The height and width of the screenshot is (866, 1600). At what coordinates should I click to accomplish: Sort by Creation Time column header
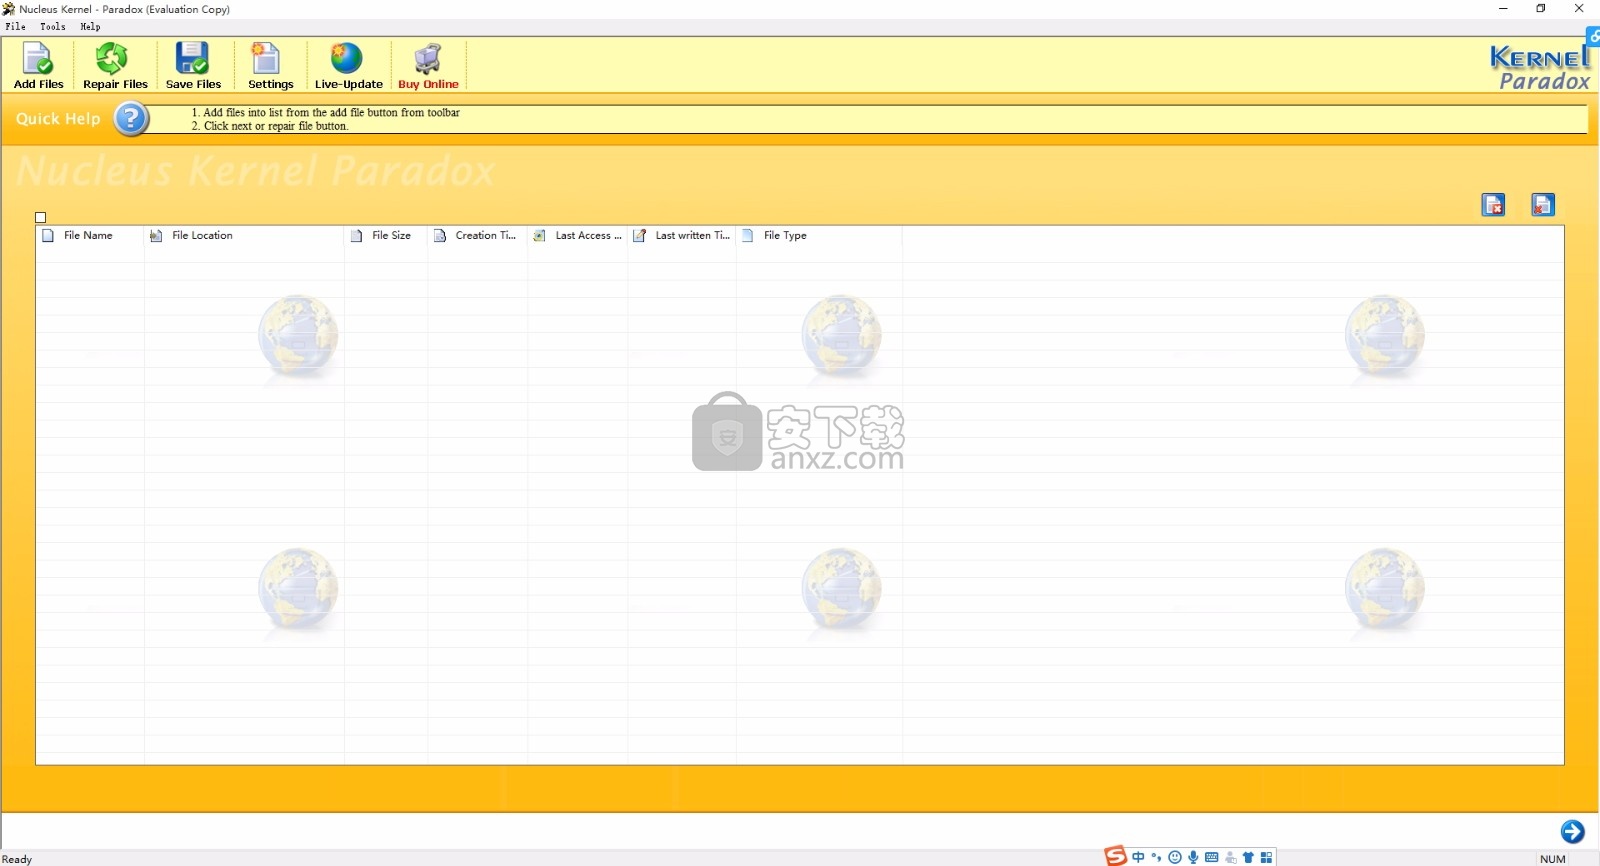pos(477,236)
